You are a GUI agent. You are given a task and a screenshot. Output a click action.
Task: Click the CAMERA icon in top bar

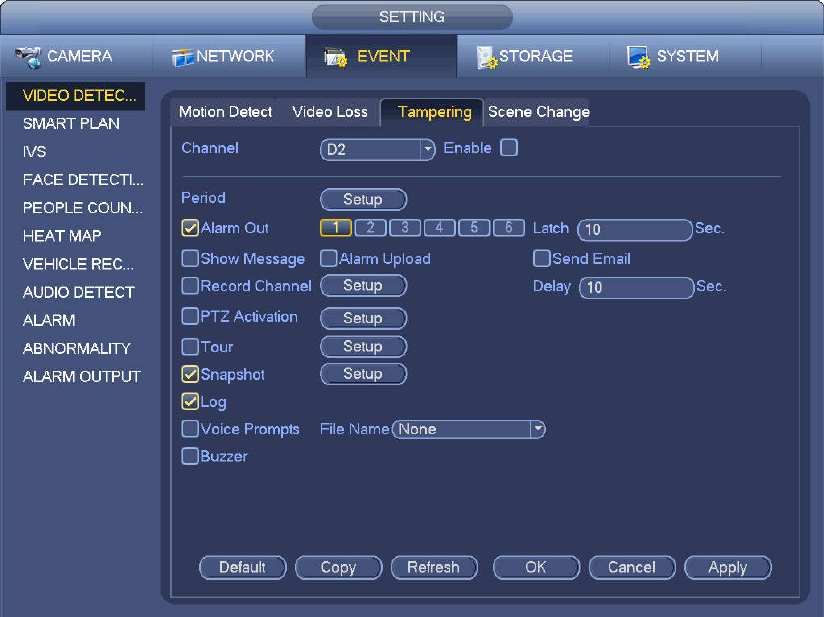coord(28,57)
